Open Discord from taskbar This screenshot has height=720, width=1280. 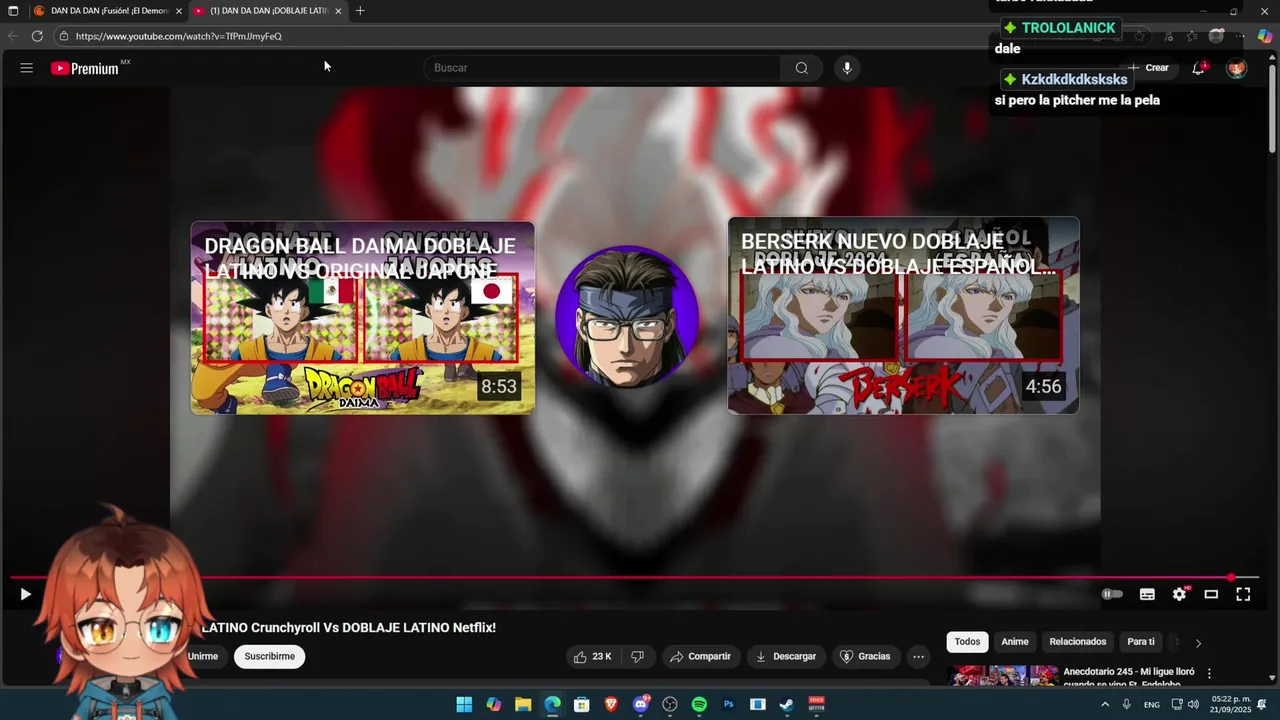coord(641,705)
